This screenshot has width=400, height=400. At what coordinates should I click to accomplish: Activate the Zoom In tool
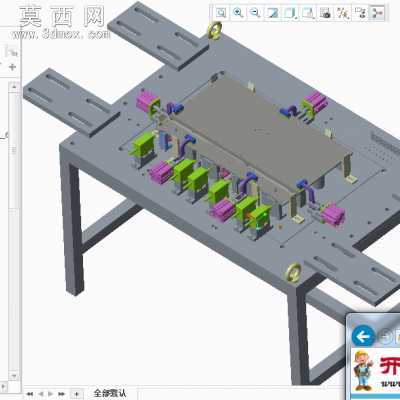click(x=238, y=13)
